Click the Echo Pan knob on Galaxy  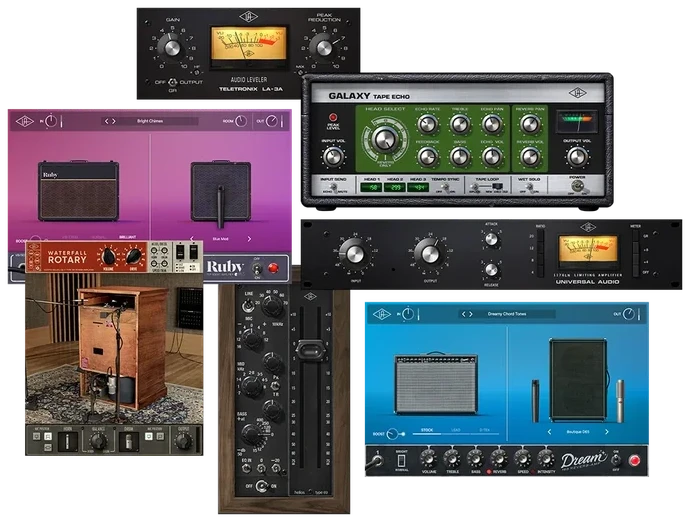[x=492, y=125]
